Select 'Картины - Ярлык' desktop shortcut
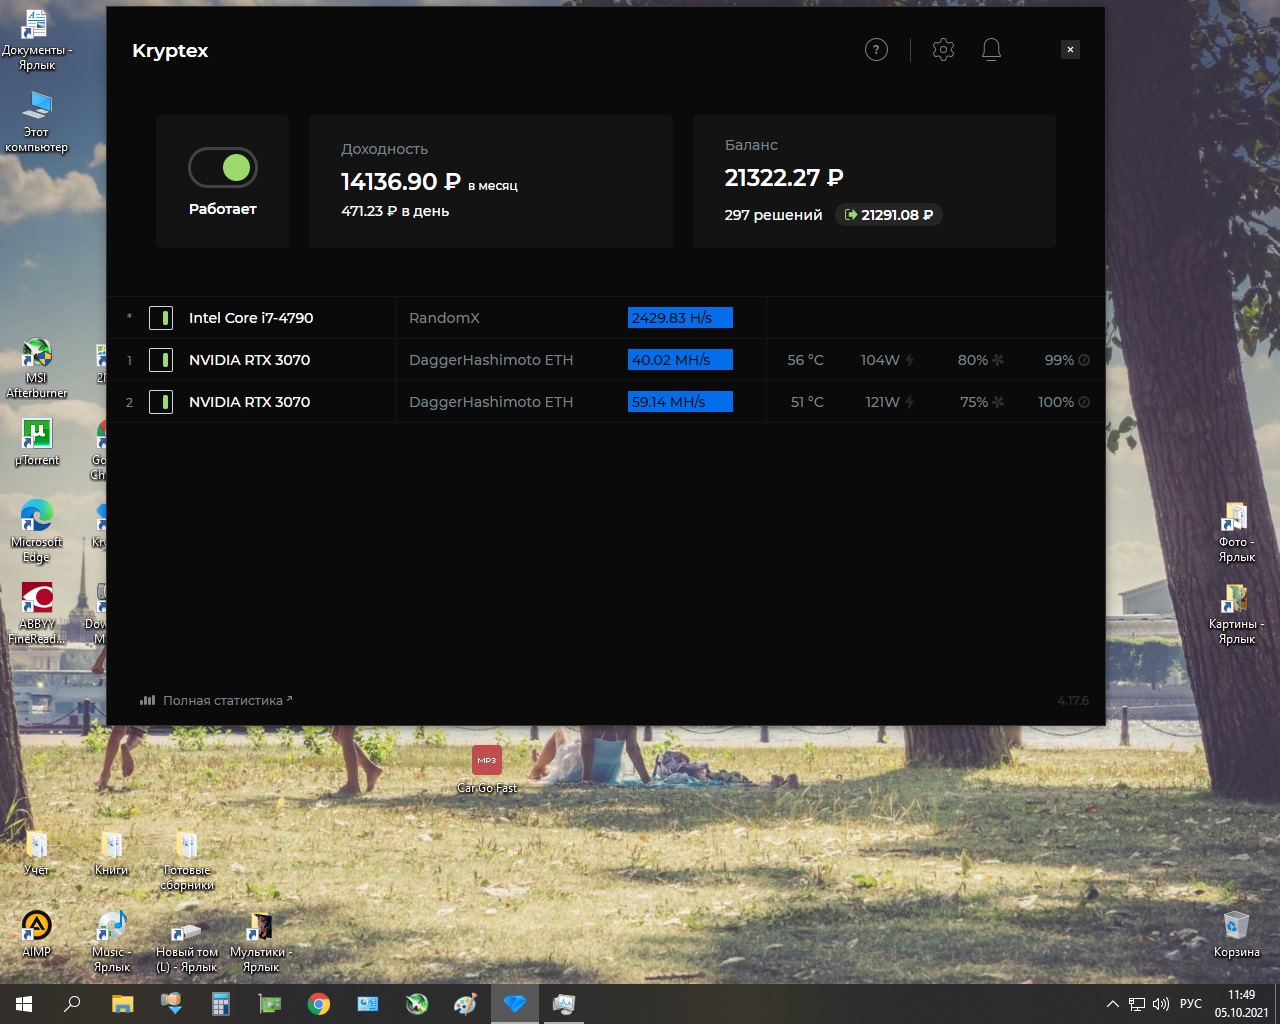 (x=1236, y=614)
